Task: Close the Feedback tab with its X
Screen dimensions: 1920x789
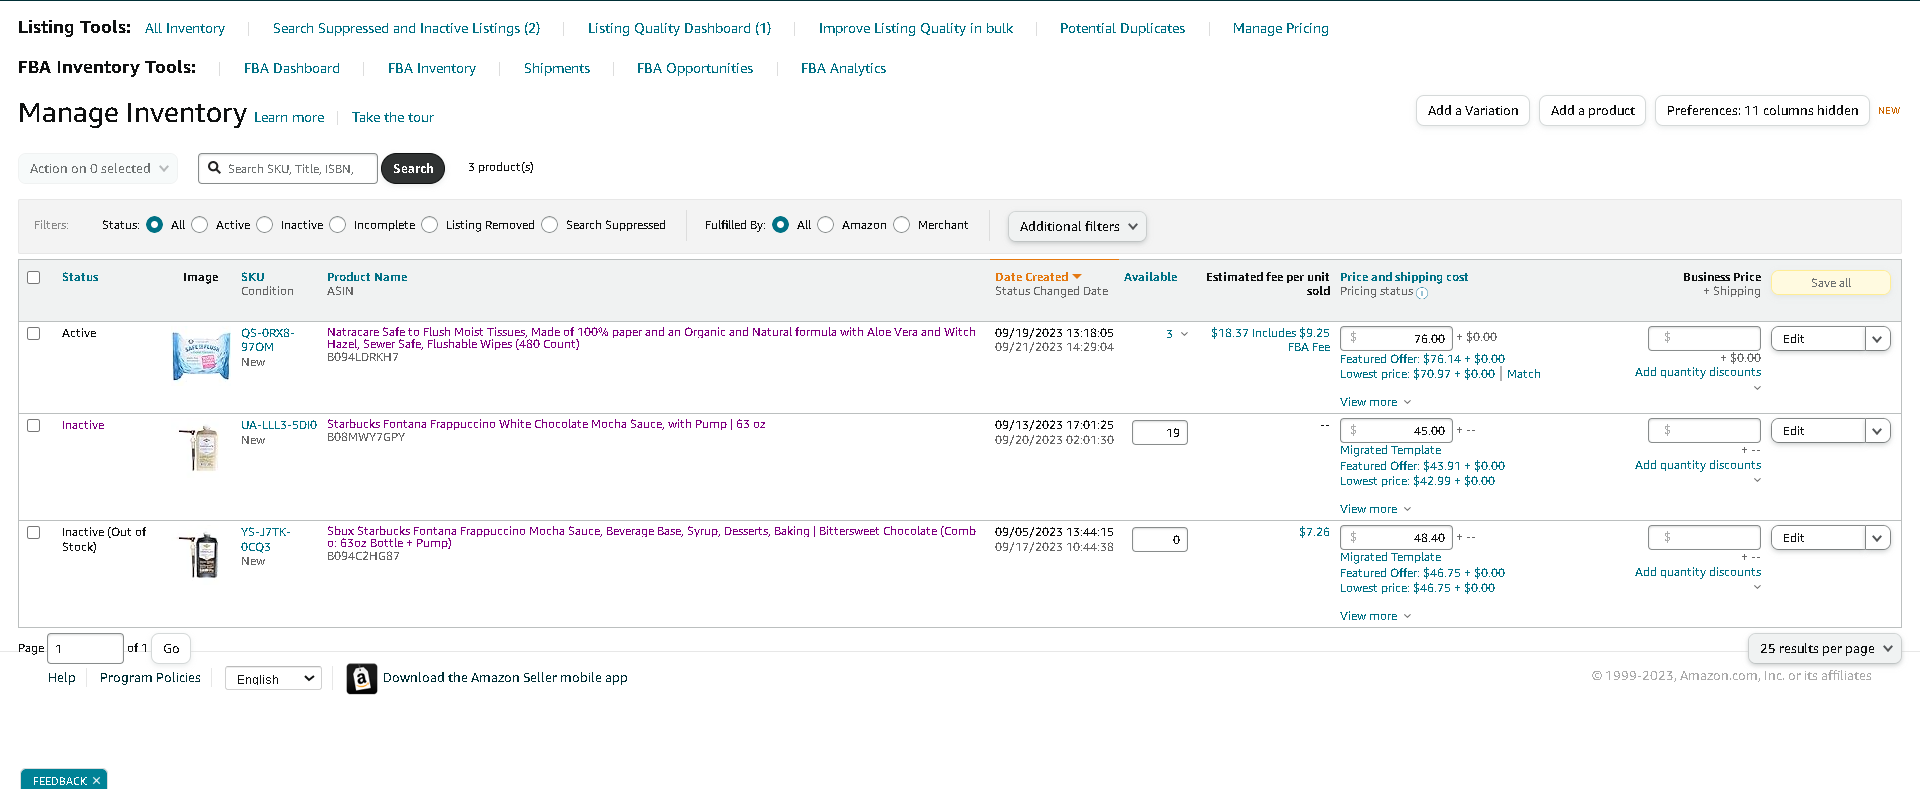Action: [96, 781]
